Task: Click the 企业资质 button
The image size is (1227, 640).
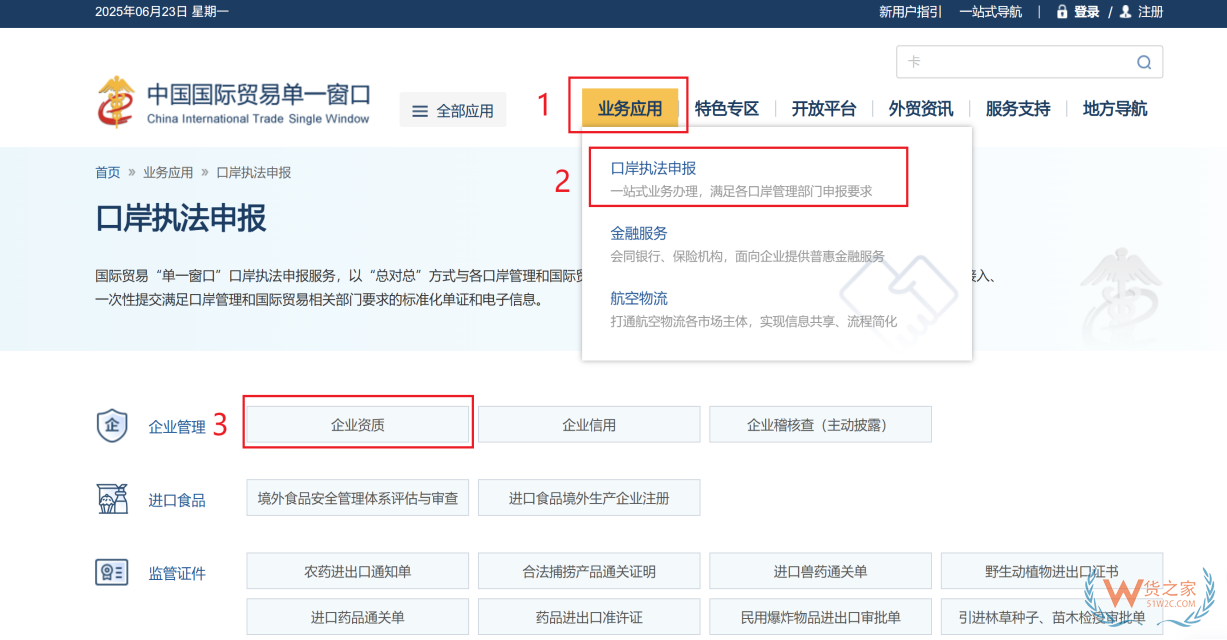Action: point(357,423)
